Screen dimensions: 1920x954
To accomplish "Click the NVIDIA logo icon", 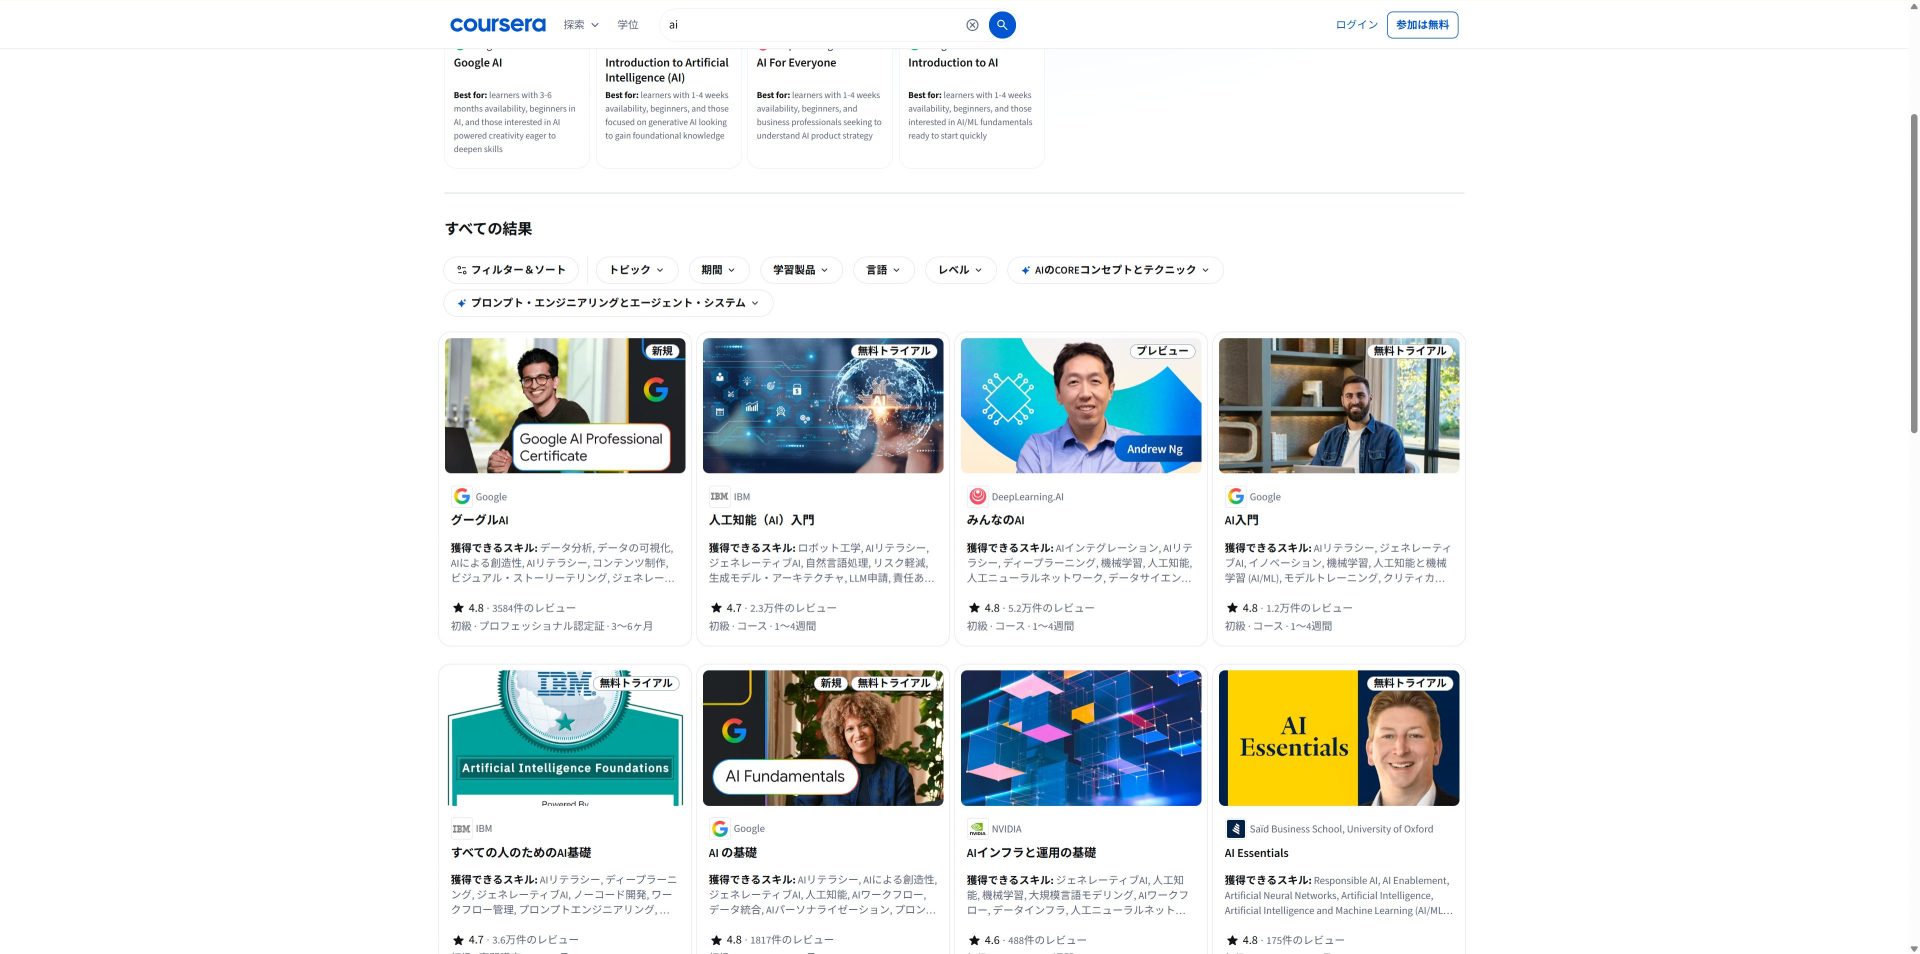I will [977, 829].
